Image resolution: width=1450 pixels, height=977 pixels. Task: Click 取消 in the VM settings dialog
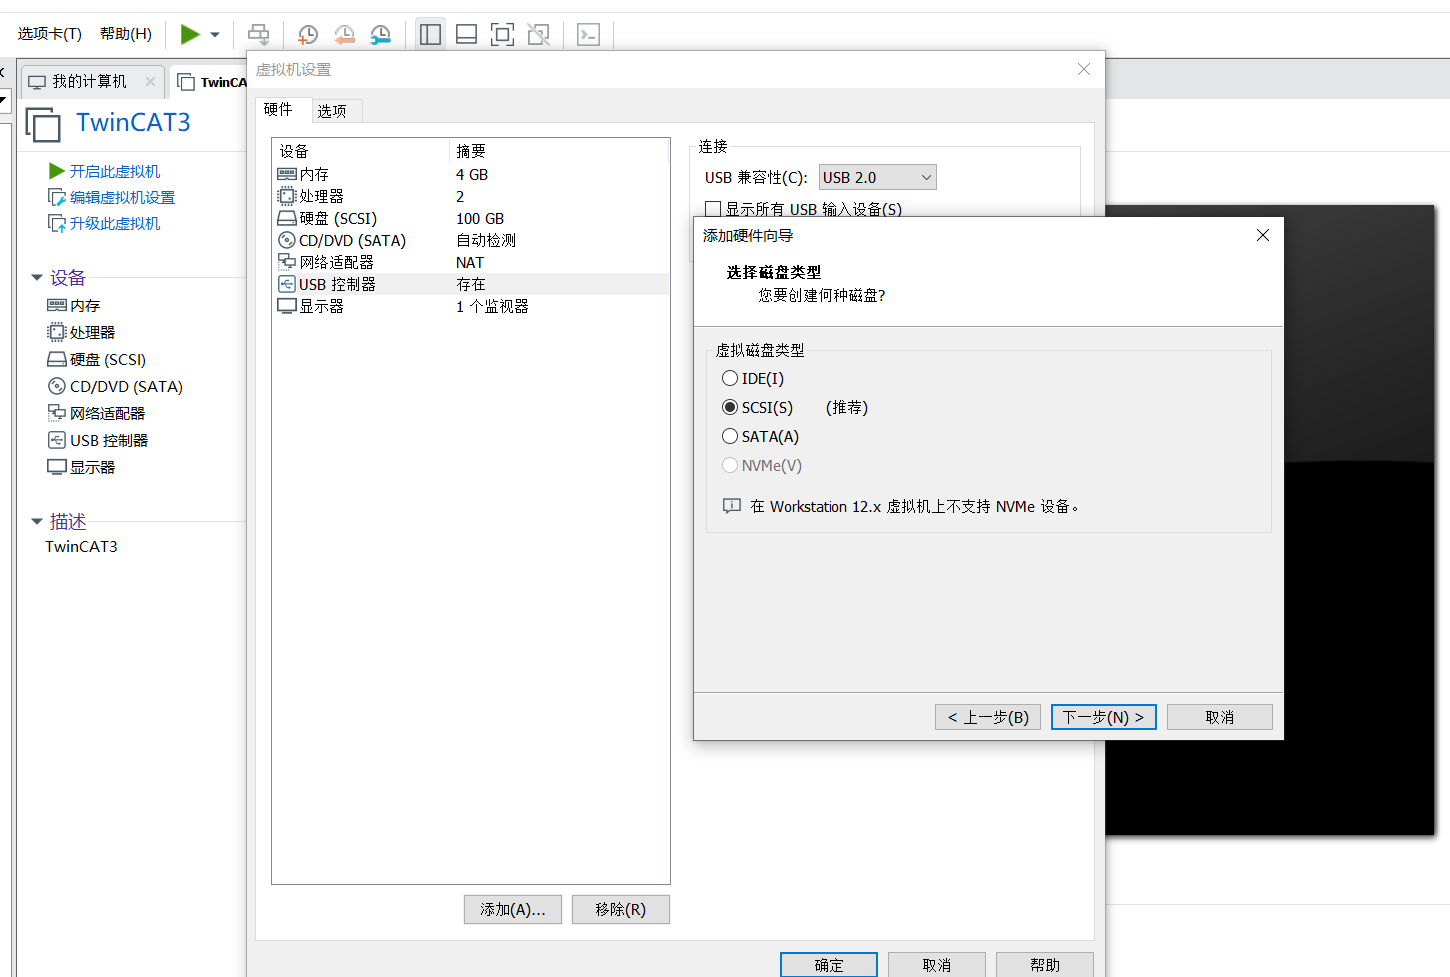[937, 965]
